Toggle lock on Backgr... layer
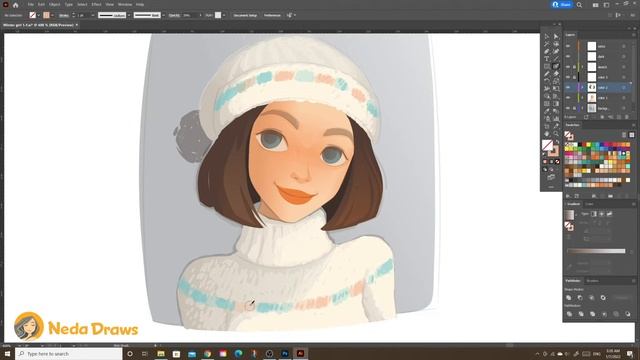640x360 pixels. click(x=574, y=108)
